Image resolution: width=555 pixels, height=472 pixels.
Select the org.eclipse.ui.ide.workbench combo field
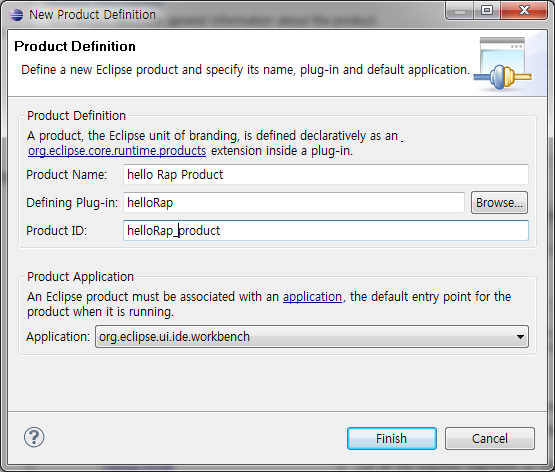(312, 337)
